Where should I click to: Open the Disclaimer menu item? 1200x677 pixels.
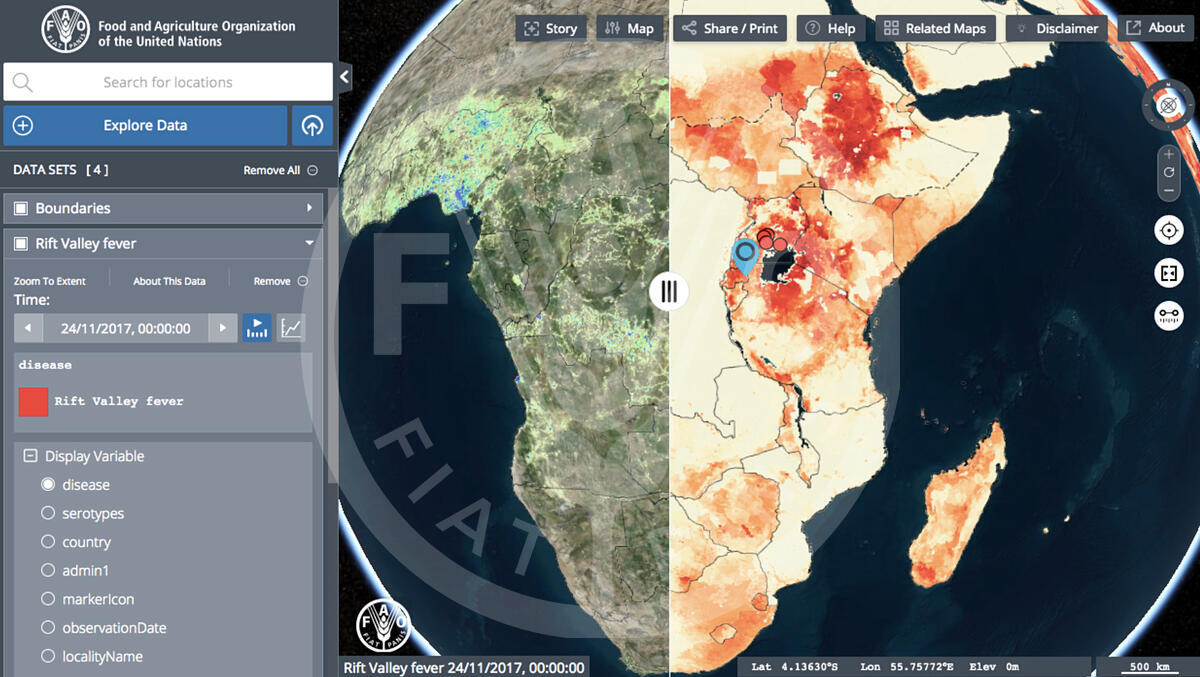point(1057,28)
